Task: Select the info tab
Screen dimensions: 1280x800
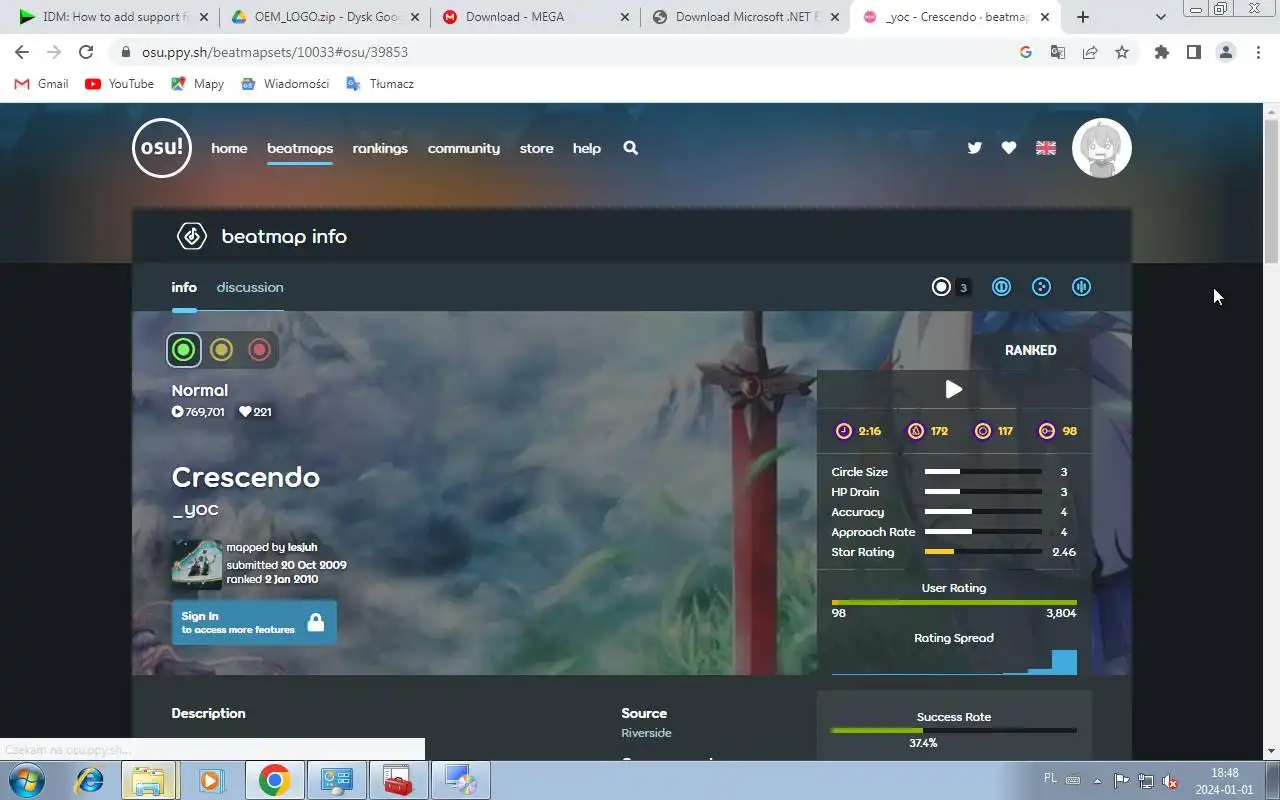Action: tap(184, 287)
